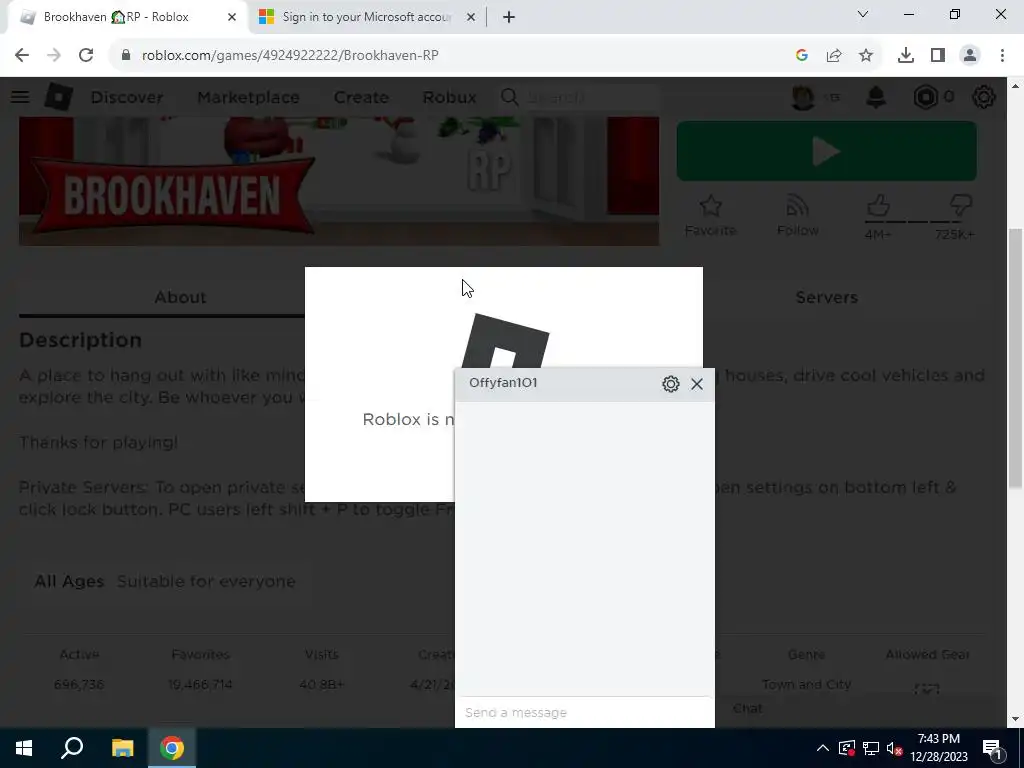This screenshot has width=1024, height=768.
Task: Follow the Brookhaven game
Action: 797,216
